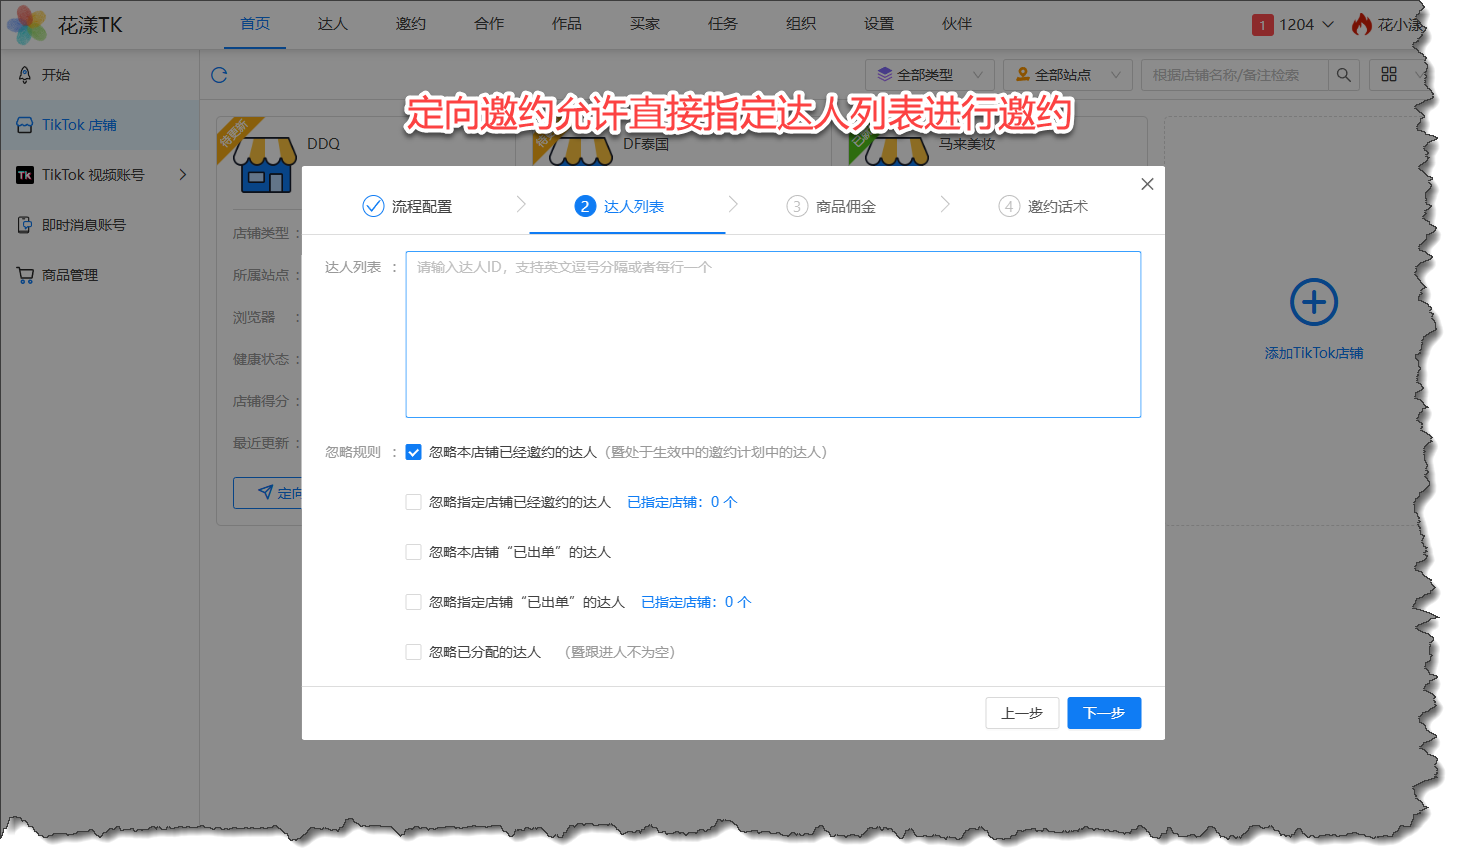
Task: Check 忽略已分配的达人 option
Action: point(413,652)
